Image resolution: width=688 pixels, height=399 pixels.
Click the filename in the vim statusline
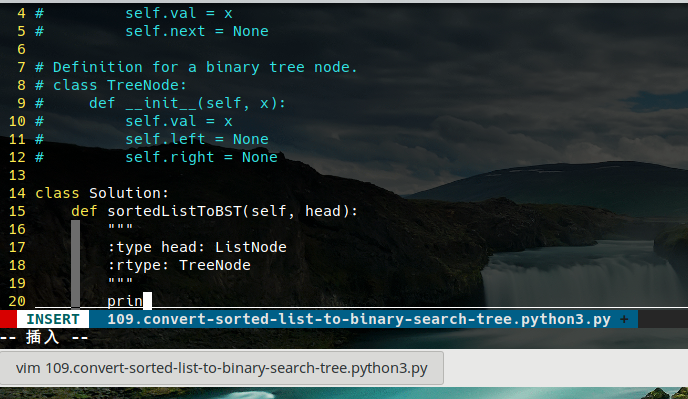coord(359,319)
